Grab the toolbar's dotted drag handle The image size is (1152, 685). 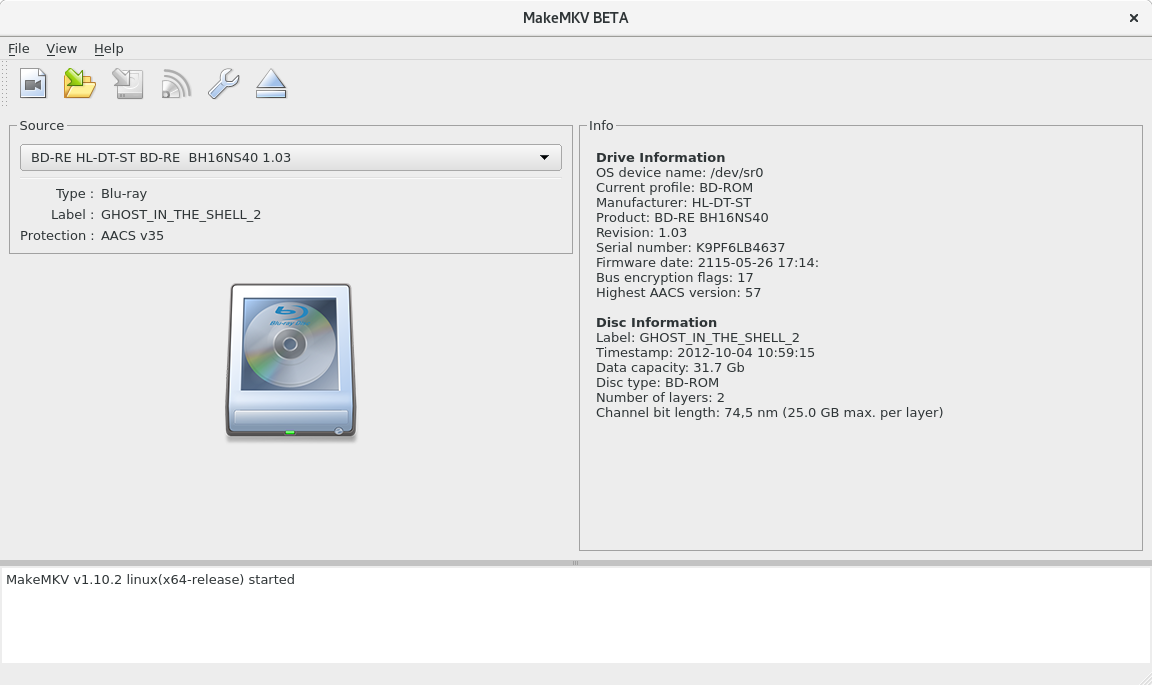click(6, 84)
